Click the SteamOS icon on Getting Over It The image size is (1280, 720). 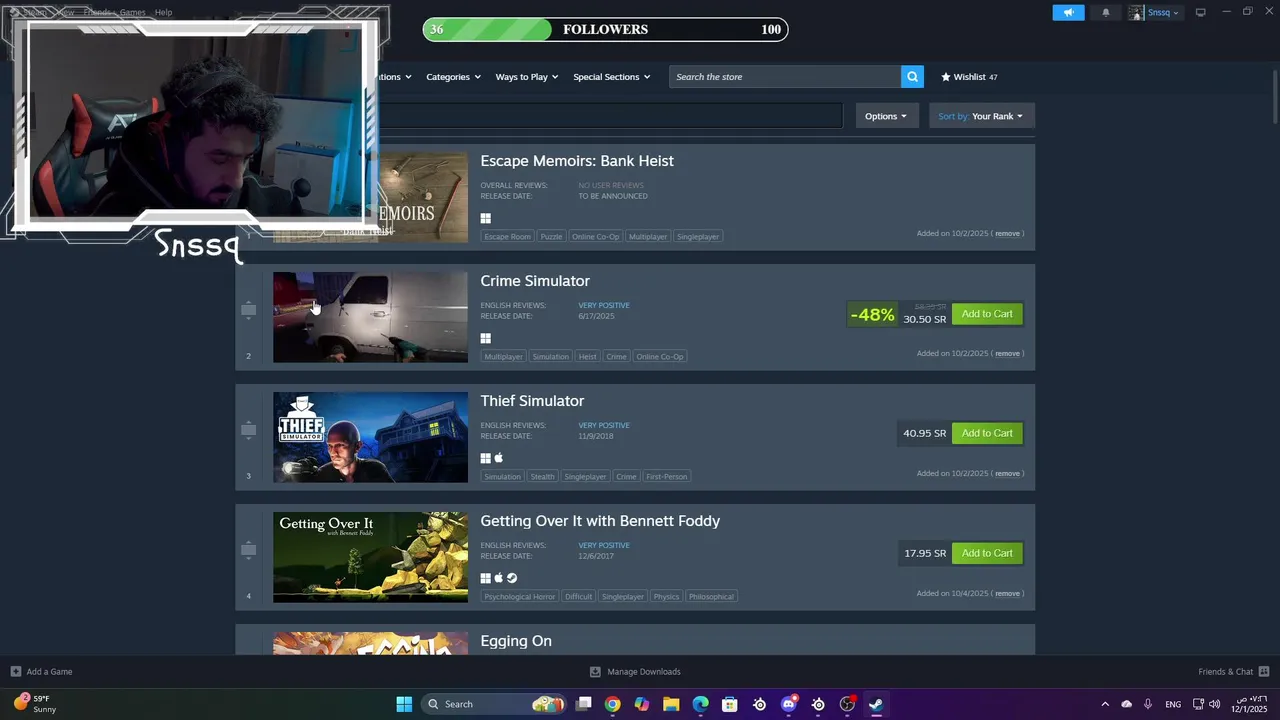click(x=512, y=578)
